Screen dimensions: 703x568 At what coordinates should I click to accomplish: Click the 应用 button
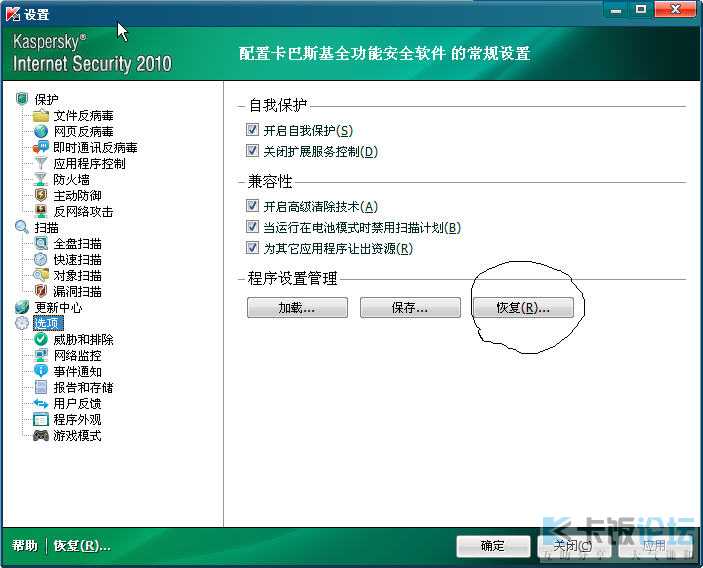click(655, 546)
